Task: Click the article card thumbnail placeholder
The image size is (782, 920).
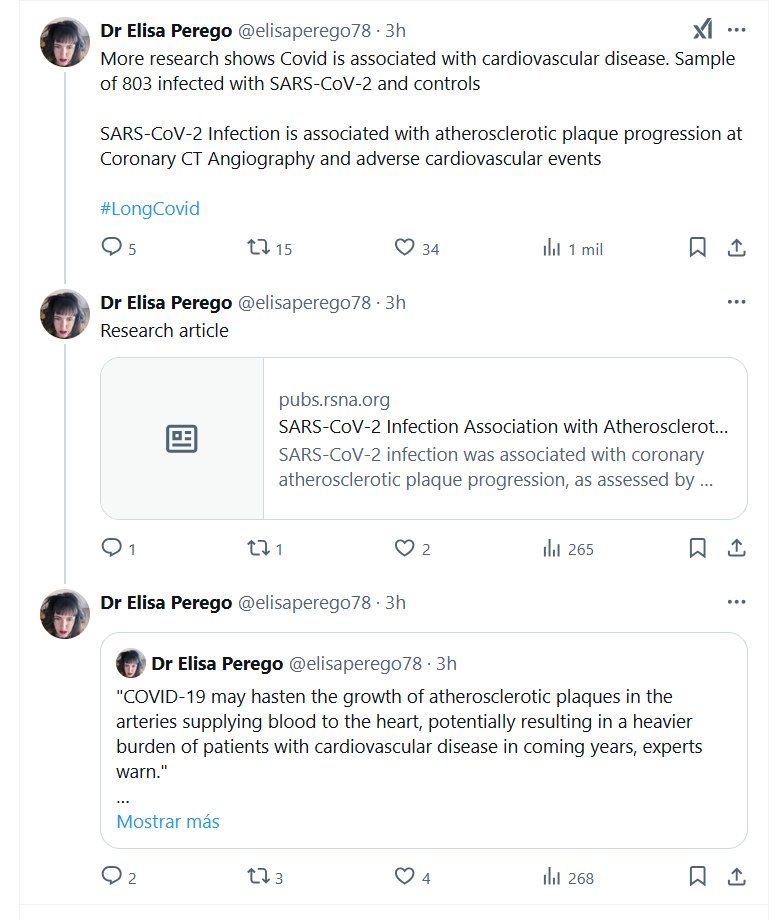Action: coord(182,438)
